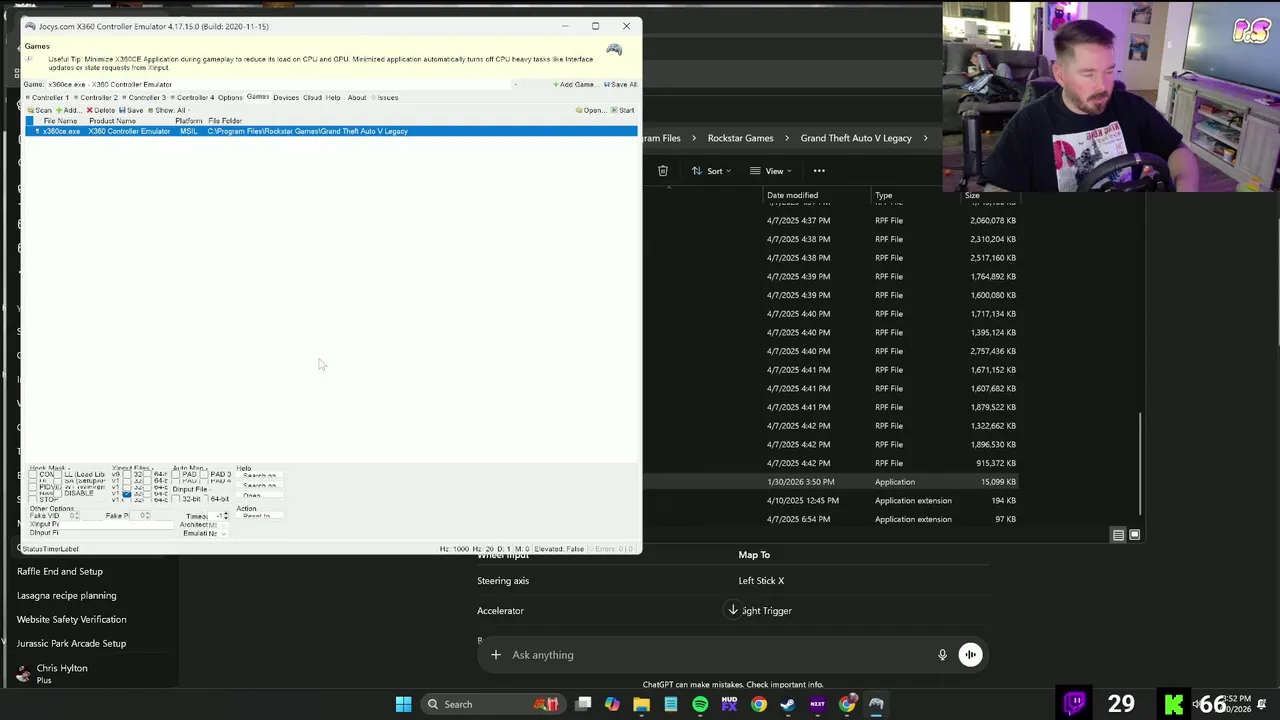1280x720 pixels.
Task: Toggle the DISABLE hook mask checkbox
Action: coord(58,493)
